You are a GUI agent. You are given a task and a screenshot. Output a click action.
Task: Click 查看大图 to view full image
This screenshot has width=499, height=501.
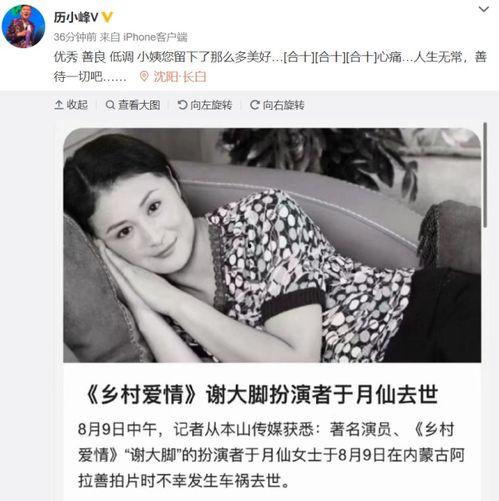(x=133, y=105)
